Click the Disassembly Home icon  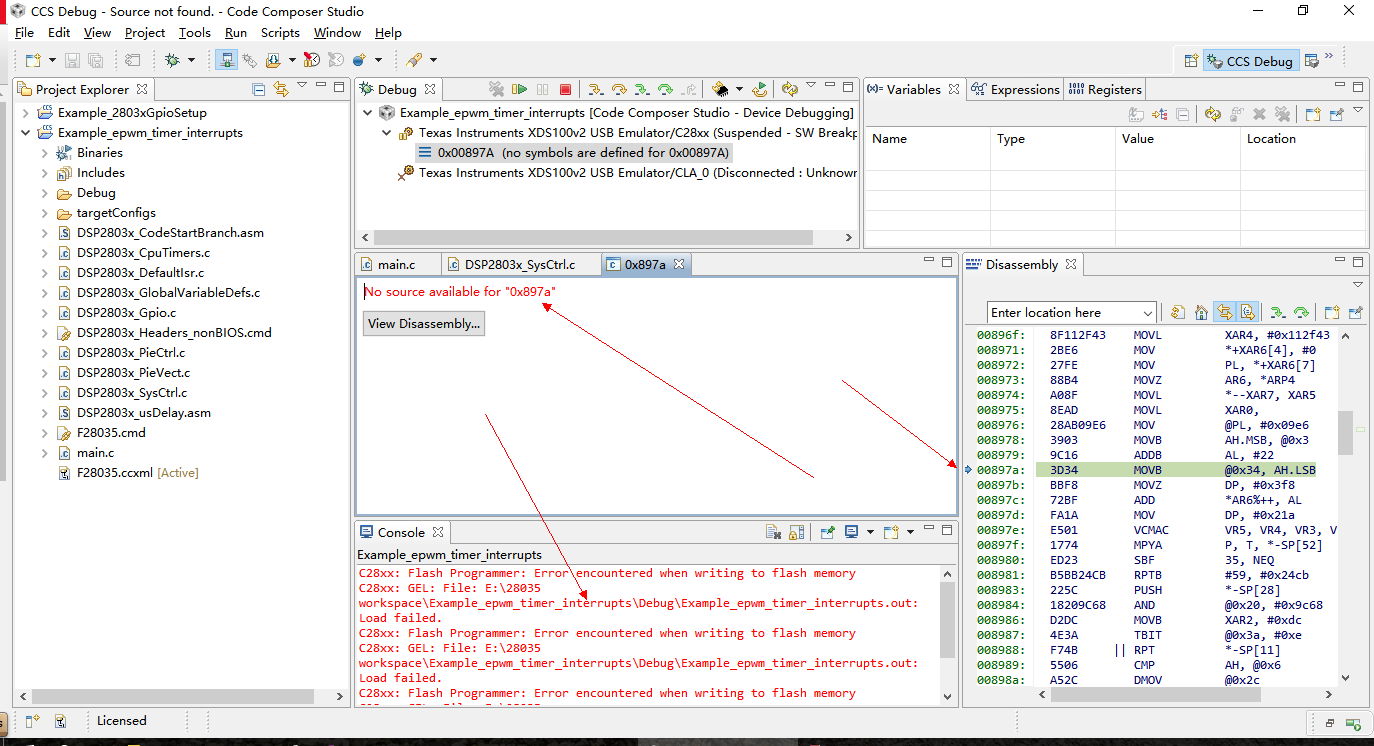coord(1201,312)
